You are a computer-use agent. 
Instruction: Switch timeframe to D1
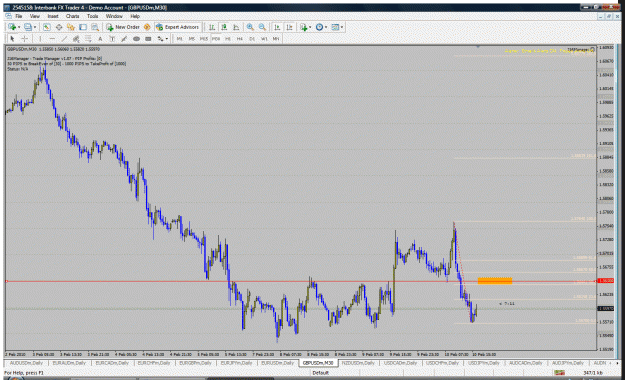(x=252, y=39)
